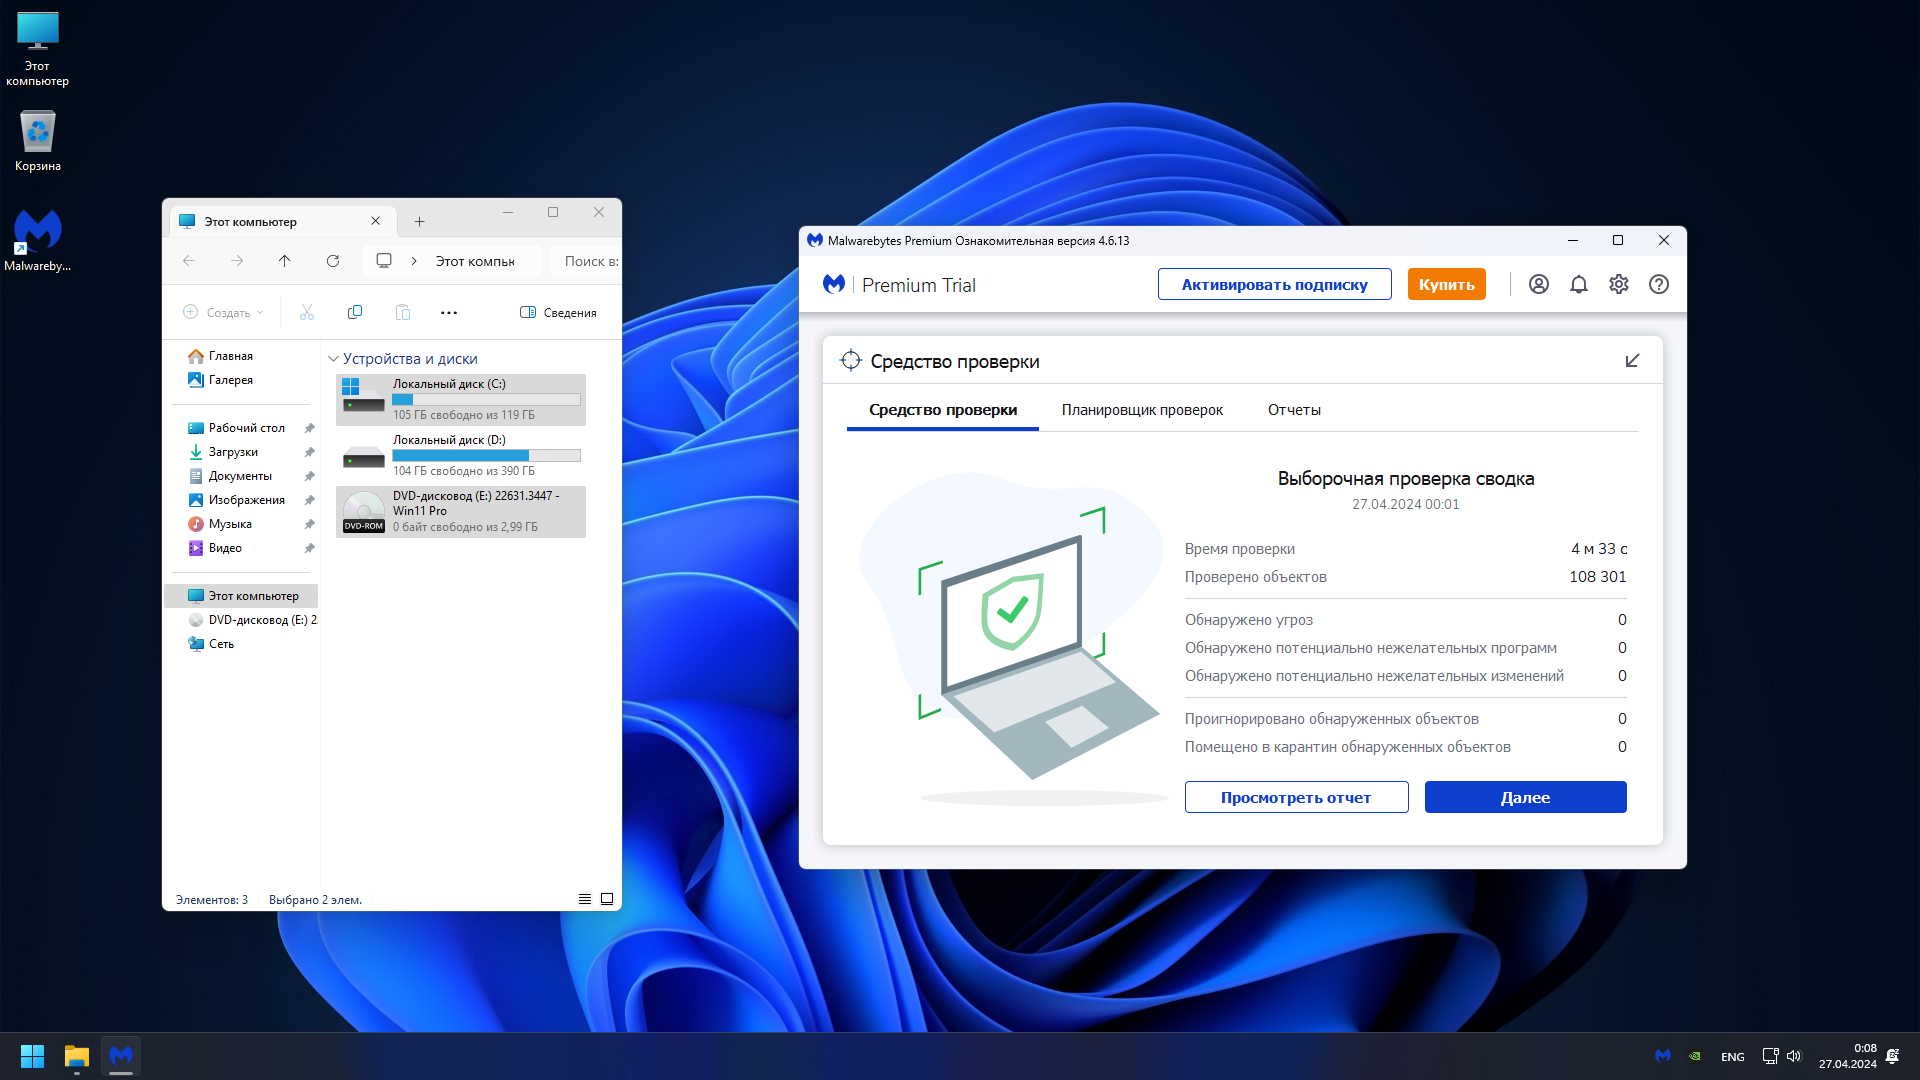Switch to the Планировщик проверок tab

(x=1142, y=410)
